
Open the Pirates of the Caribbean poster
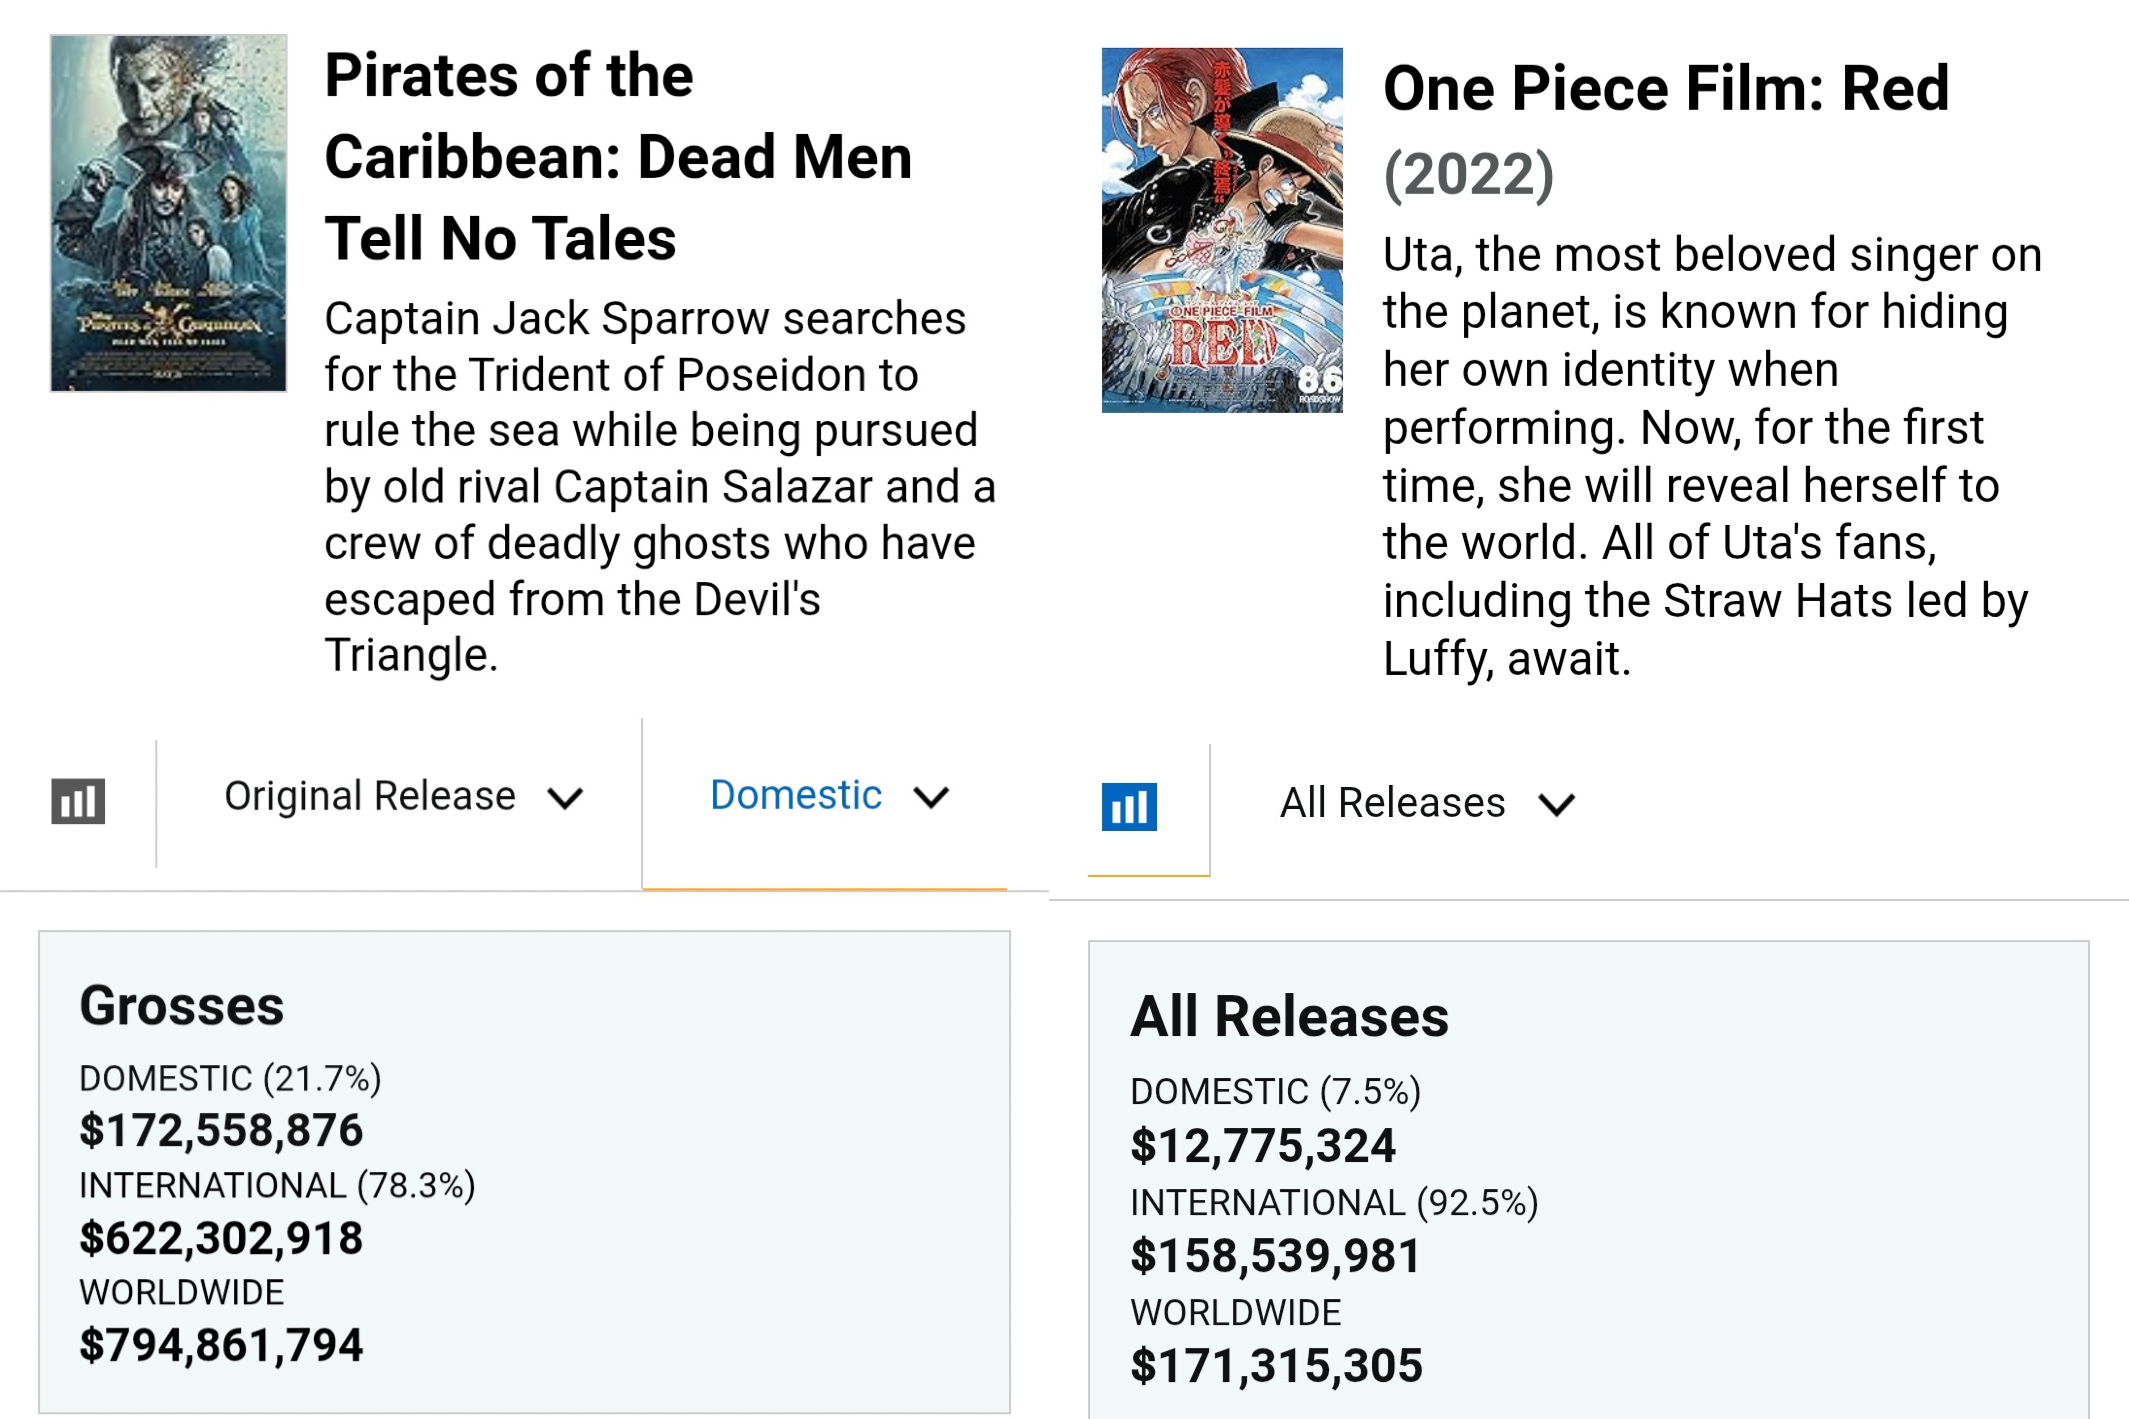tap(169, 213)
